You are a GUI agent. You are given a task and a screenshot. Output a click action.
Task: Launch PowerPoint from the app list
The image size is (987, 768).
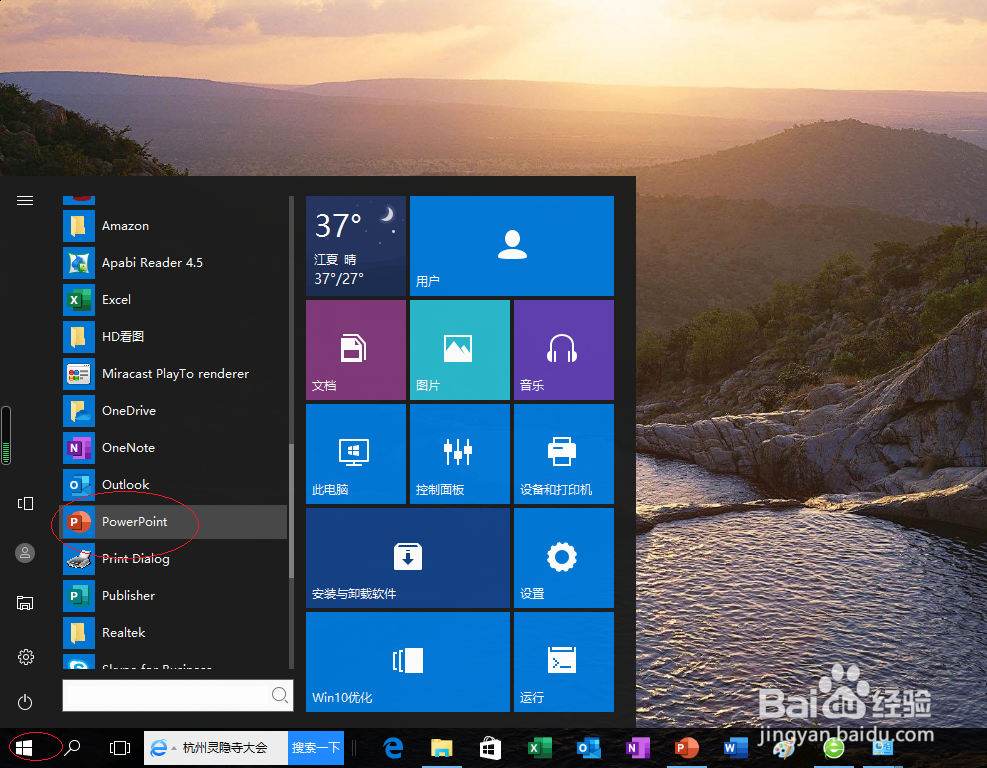point(174,522)
